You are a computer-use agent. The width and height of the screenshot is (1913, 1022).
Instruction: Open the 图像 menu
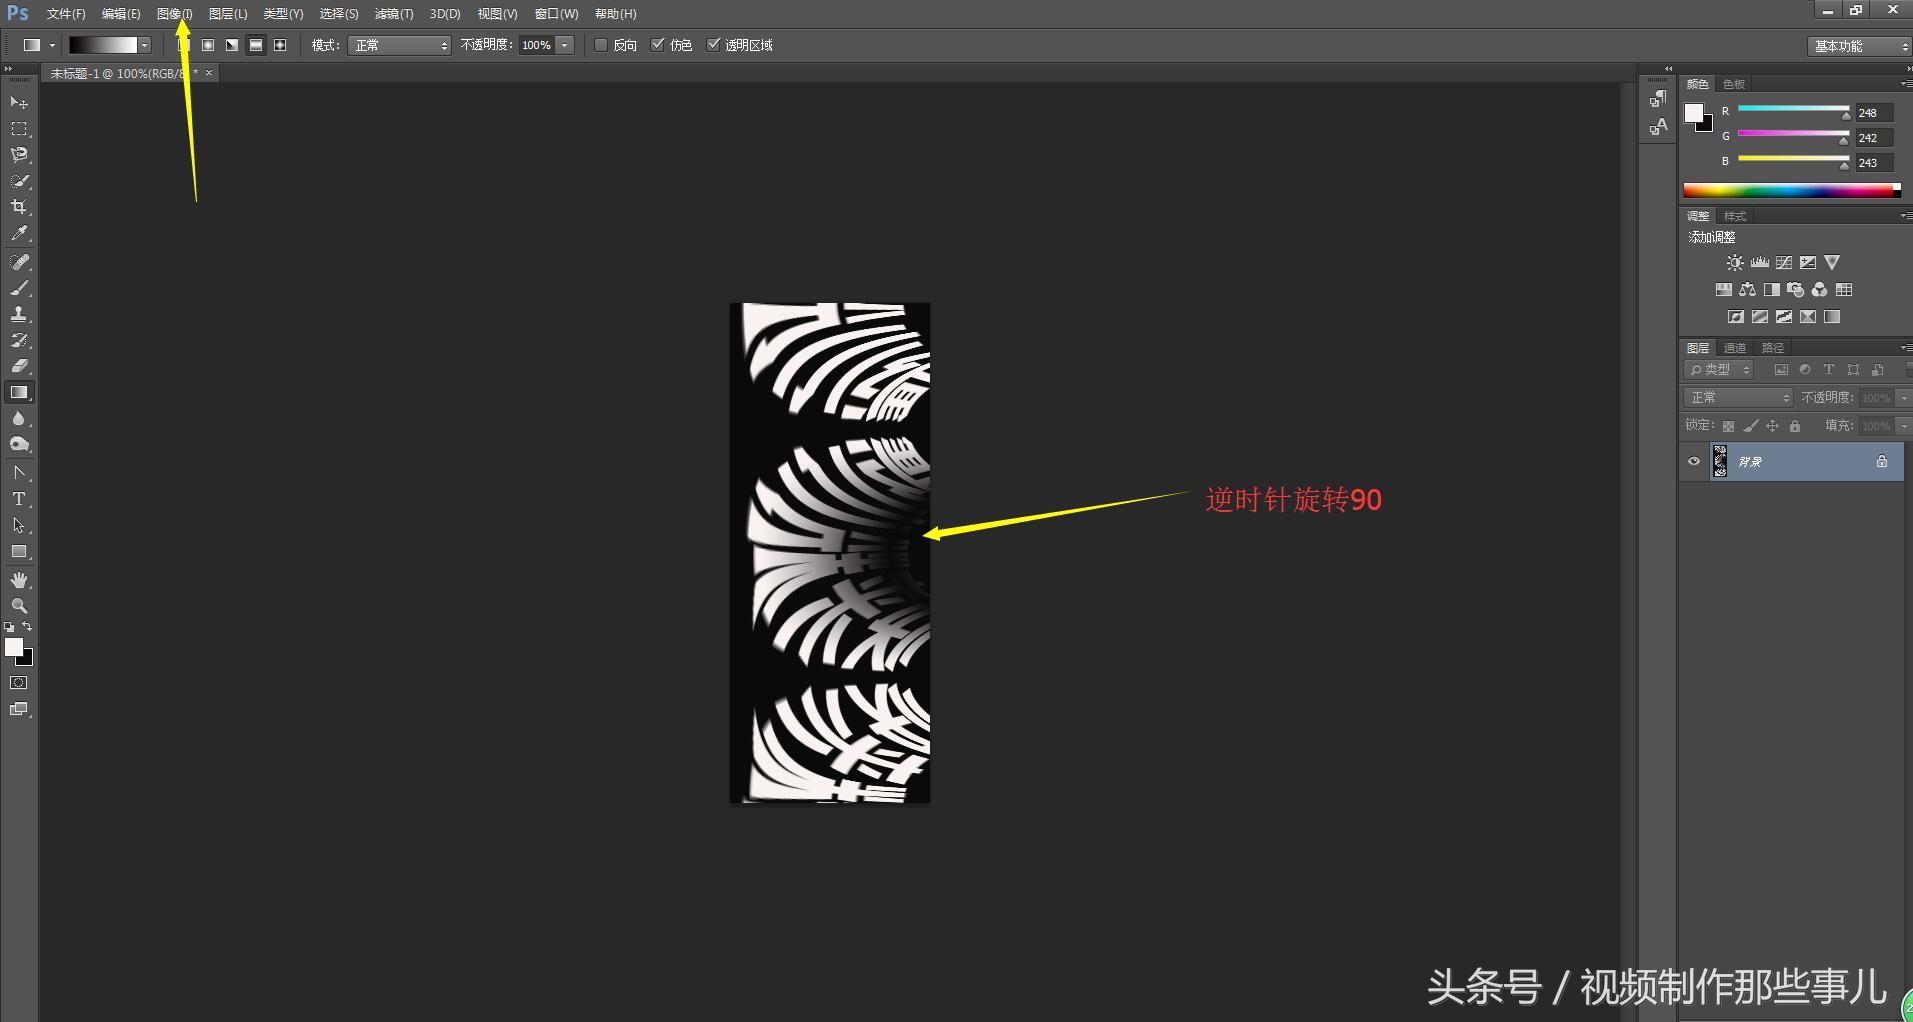[174, 14]
